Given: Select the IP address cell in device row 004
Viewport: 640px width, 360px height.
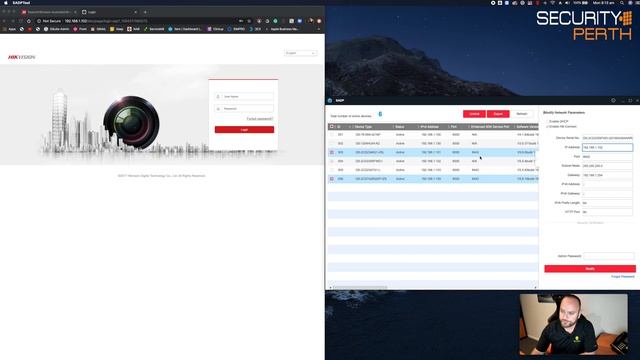Looking at the screenshot, I should point(431,161).
